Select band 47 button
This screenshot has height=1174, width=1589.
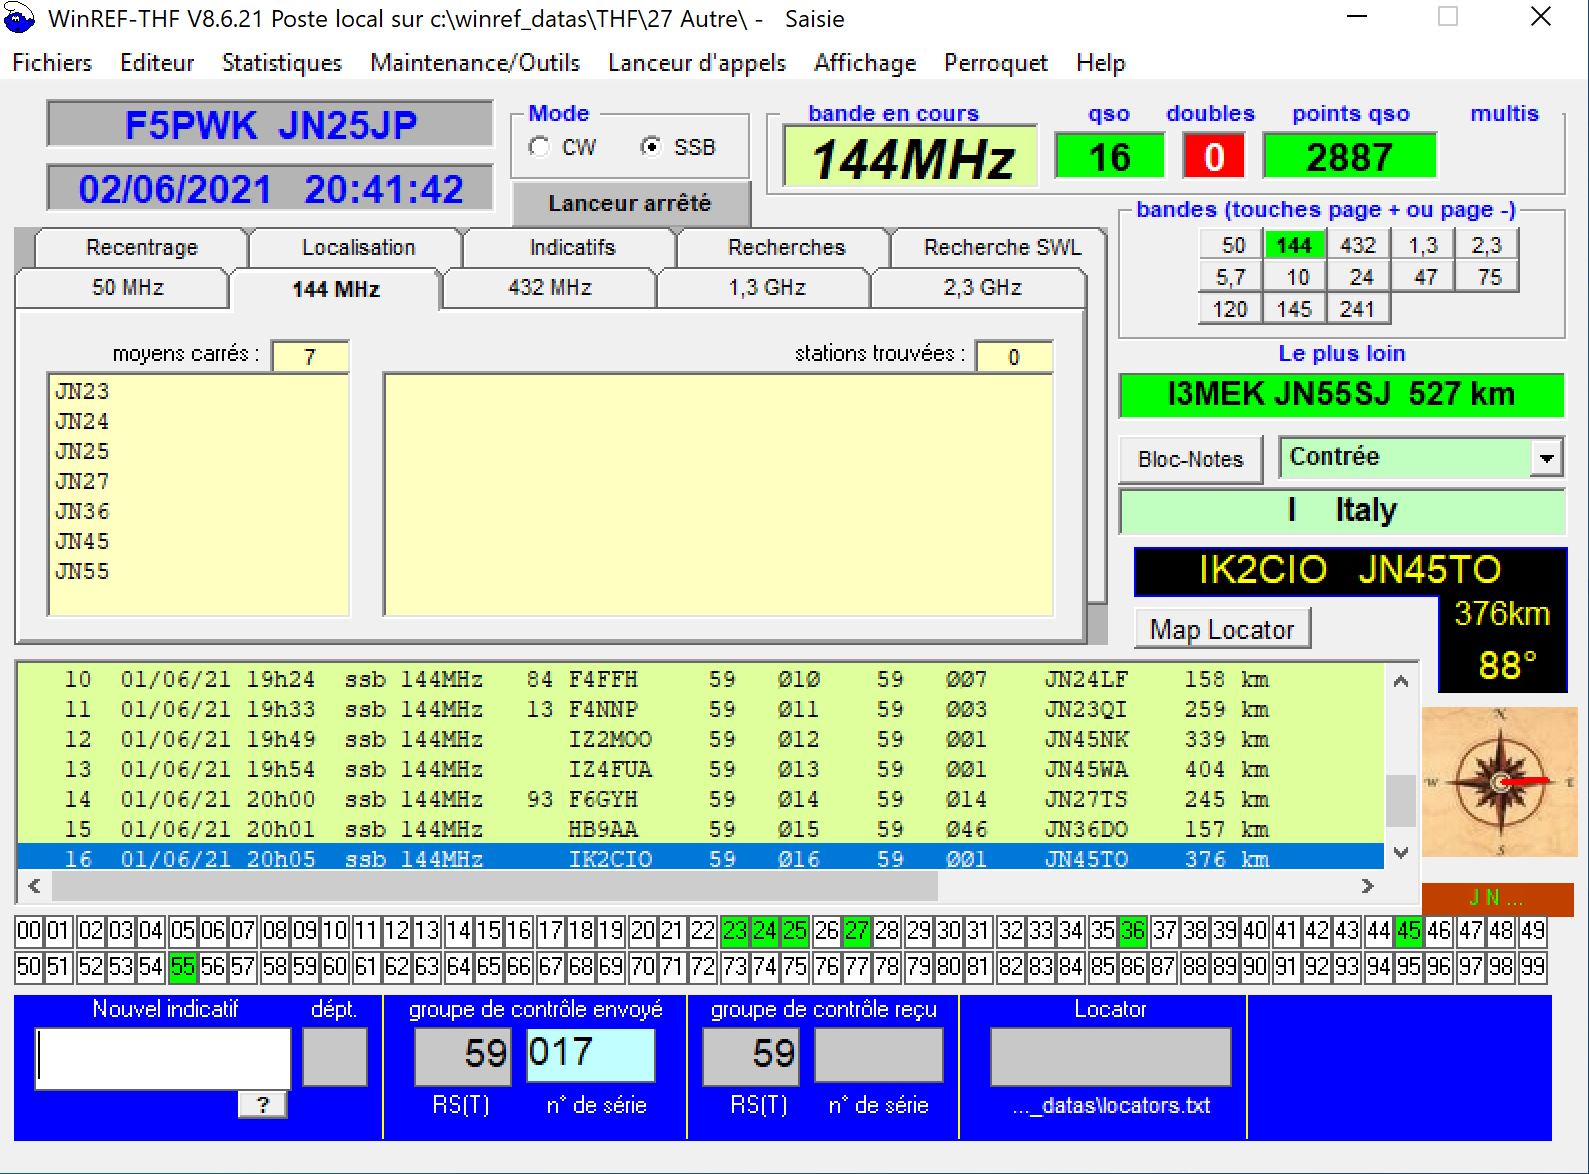(x=1425, y=277)
